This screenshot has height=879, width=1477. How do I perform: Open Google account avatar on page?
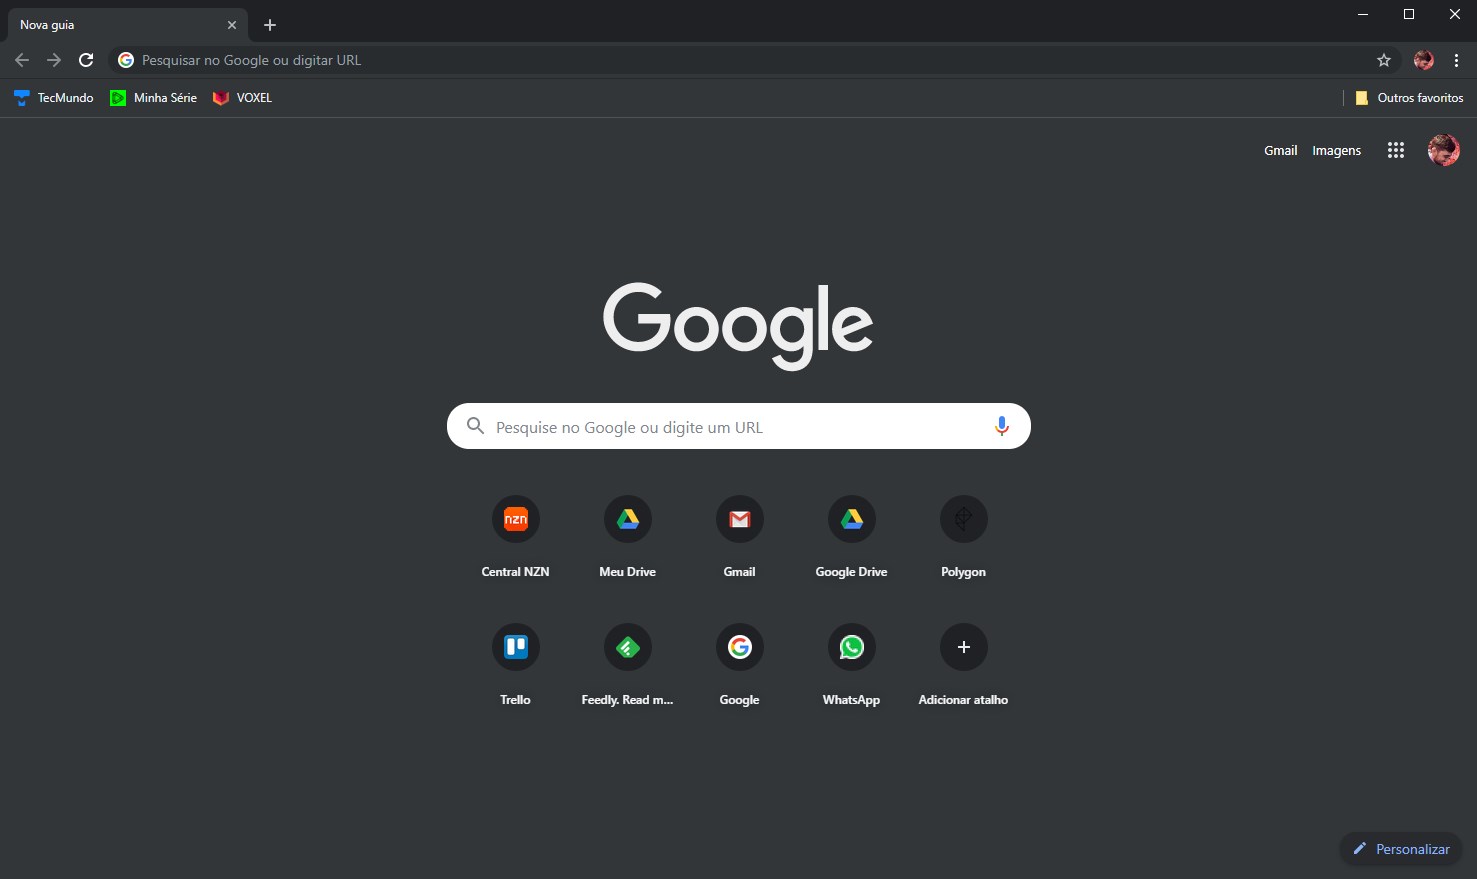point(1443,150)
